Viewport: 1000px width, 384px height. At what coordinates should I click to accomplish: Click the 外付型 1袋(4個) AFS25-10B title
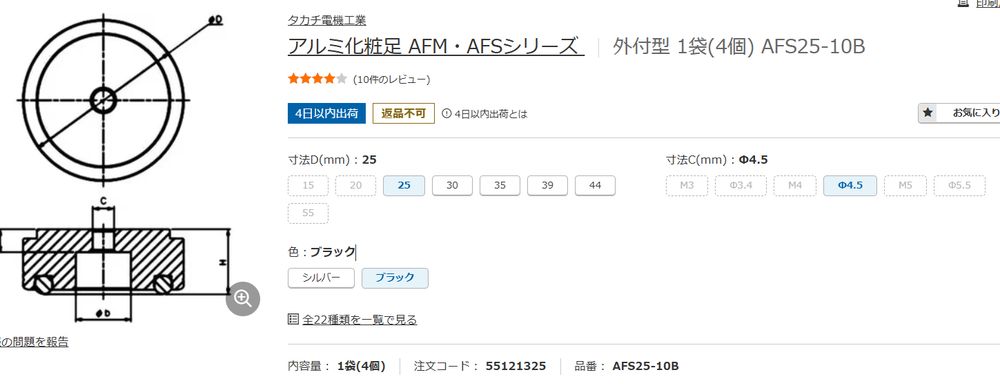pos(739,47)
